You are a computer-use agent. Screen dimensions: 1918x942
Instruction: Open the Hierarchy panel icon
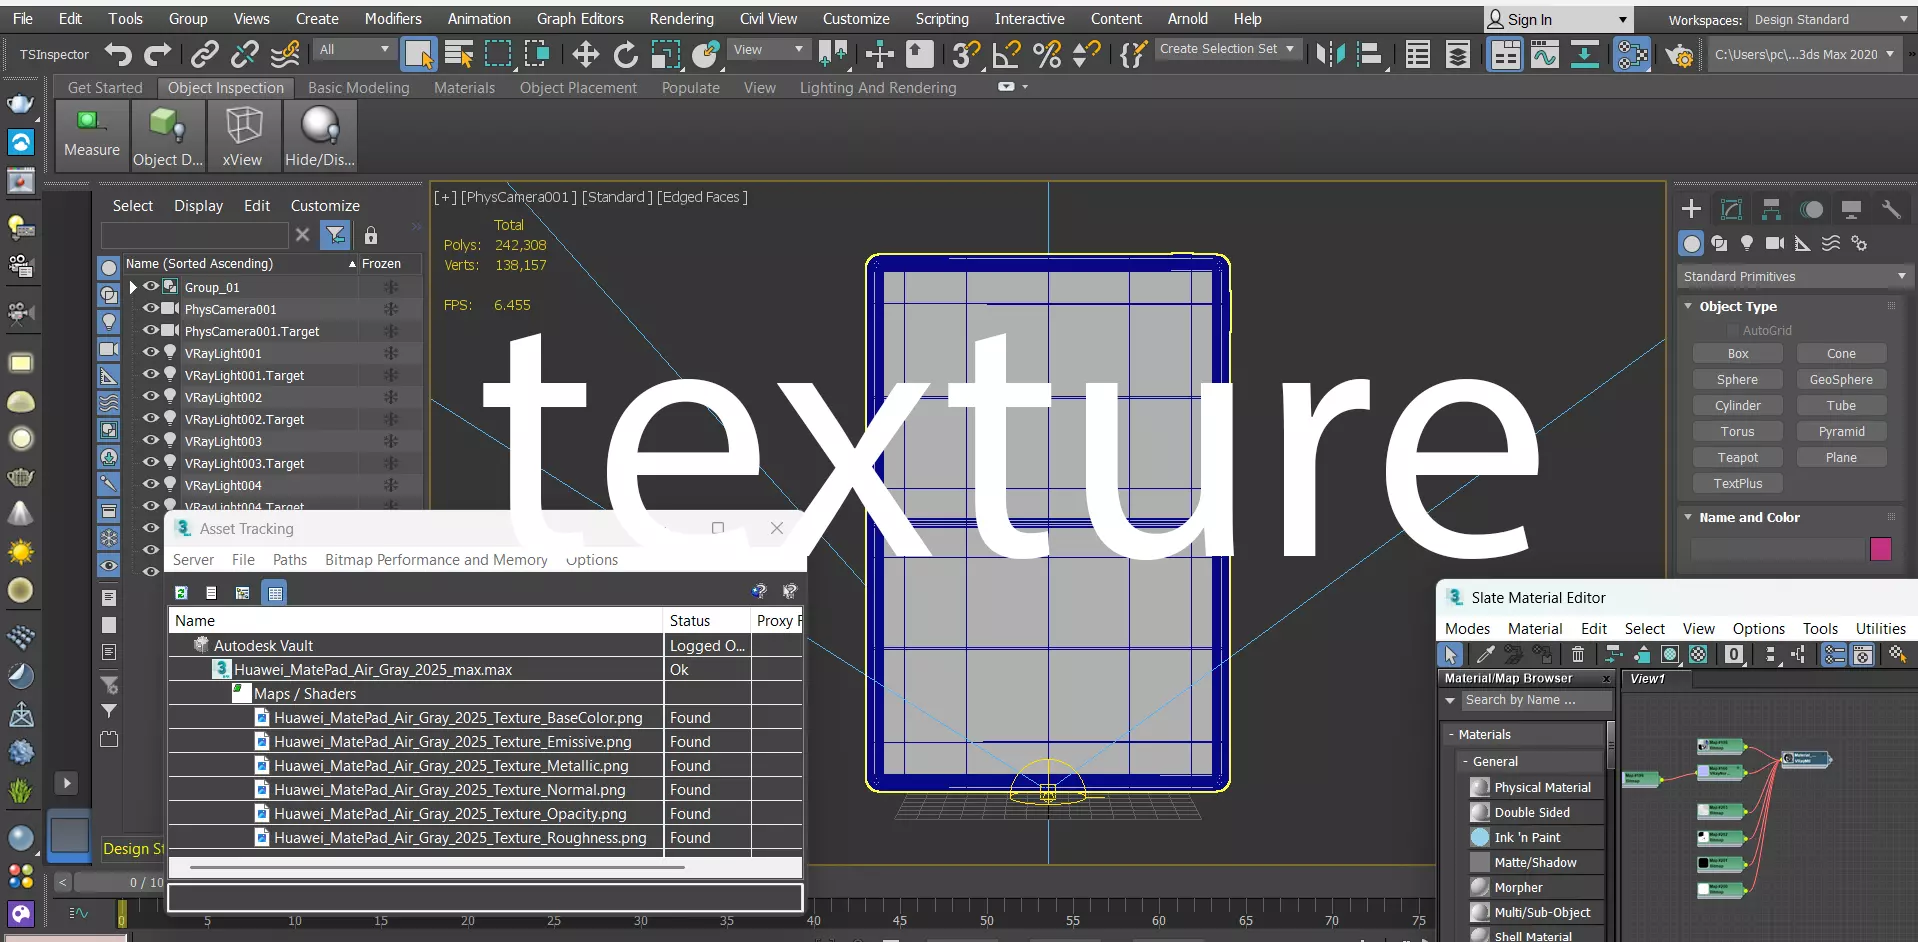click(1771, 209)
